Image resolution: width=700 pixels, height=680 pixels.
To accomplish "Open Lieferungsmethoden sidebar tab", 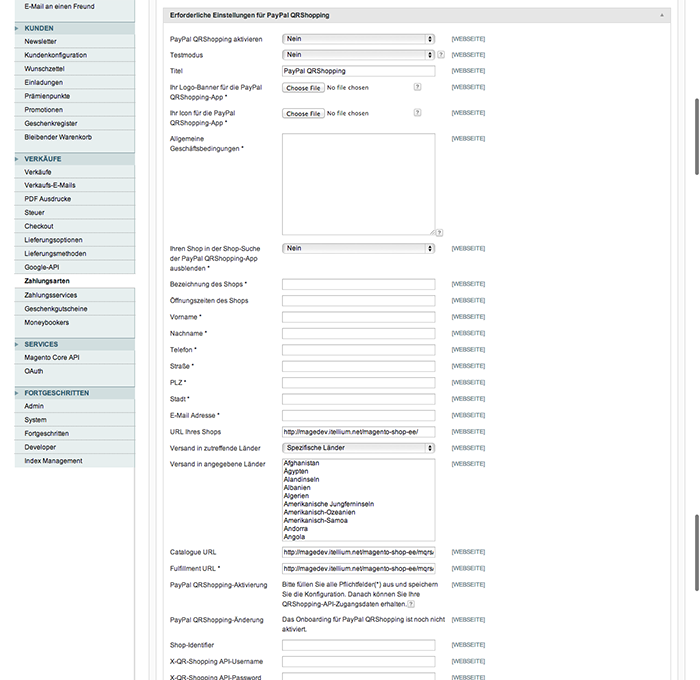I will coord(75,254).
